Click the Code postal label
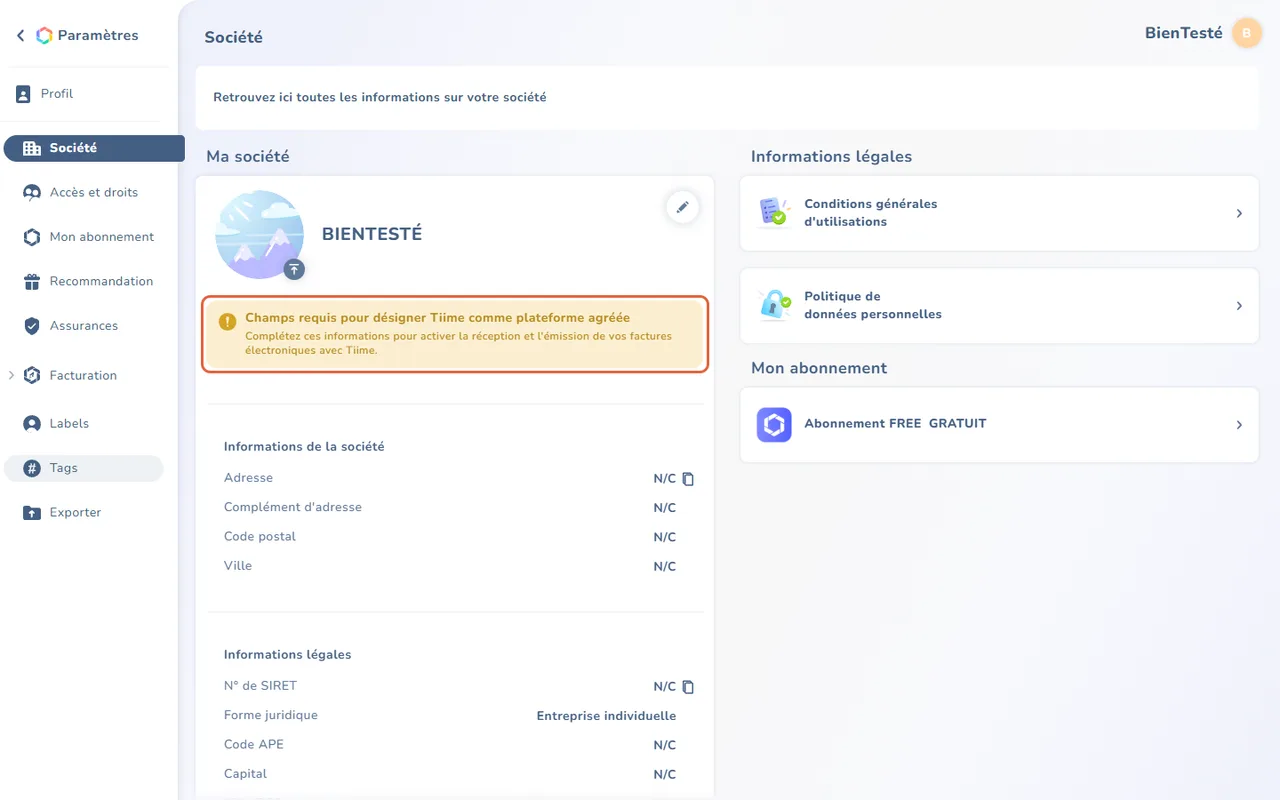Image resolution: width=1280 pixels, height=800 pixels. pos(260,537)
